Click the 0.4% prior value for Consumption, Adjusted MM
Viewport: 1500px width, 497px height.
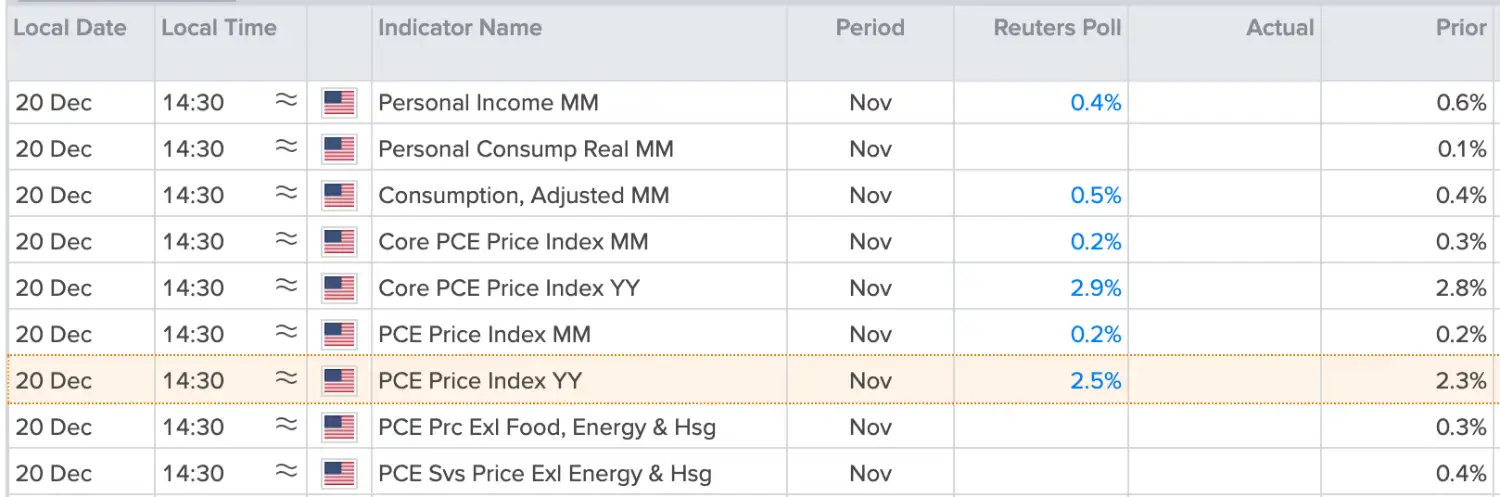[x=1462, y=195]
